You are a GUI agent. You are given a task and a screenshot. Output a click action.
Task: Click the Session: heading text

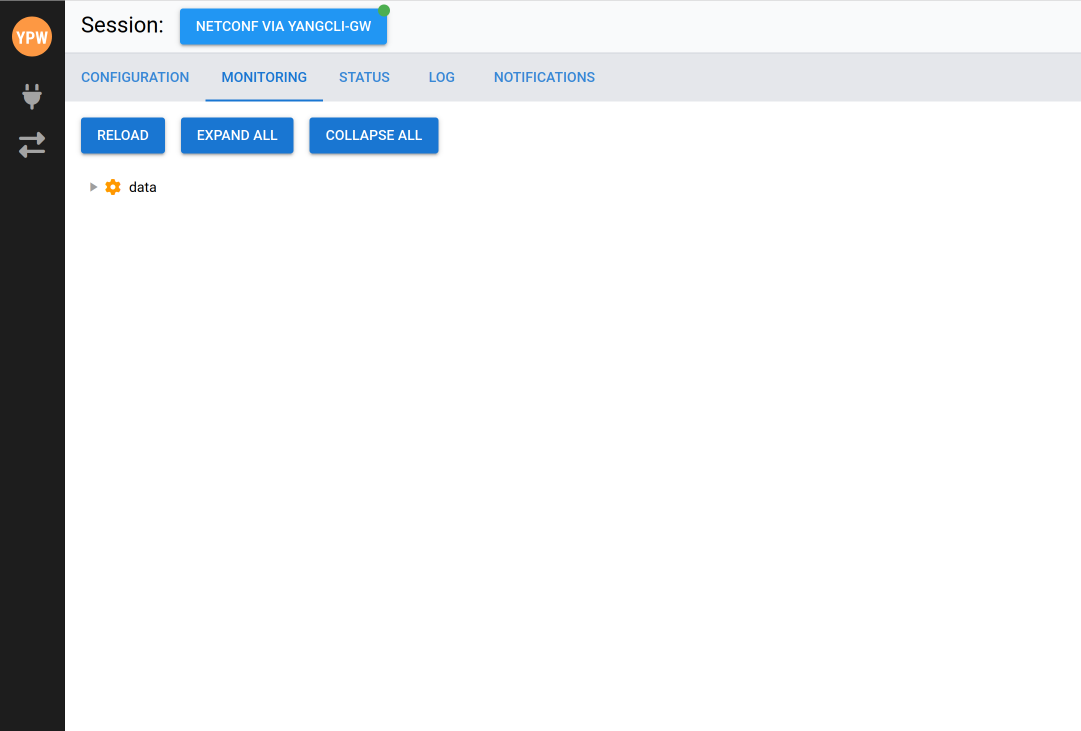tap(122, 26)
